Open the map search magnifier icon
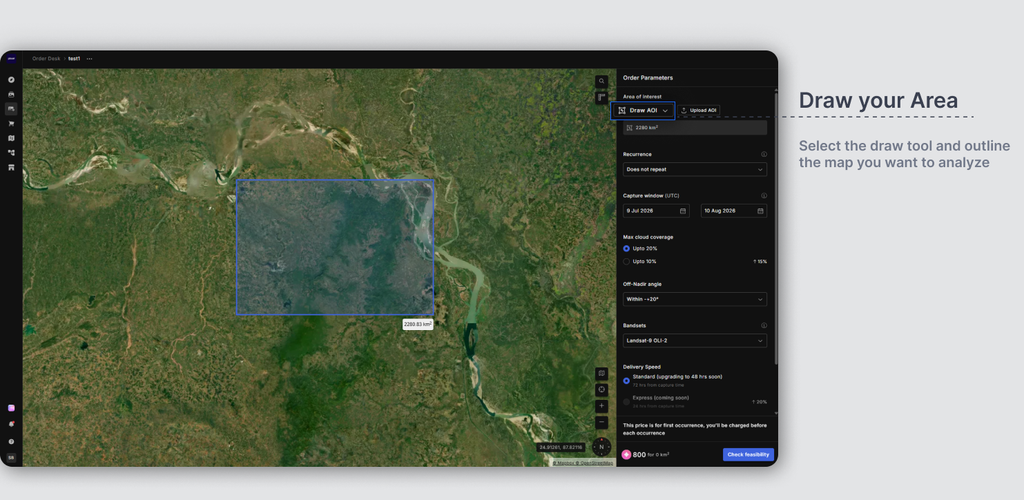The width and height of the screenshot is (1024, 500). pos(601,82)
